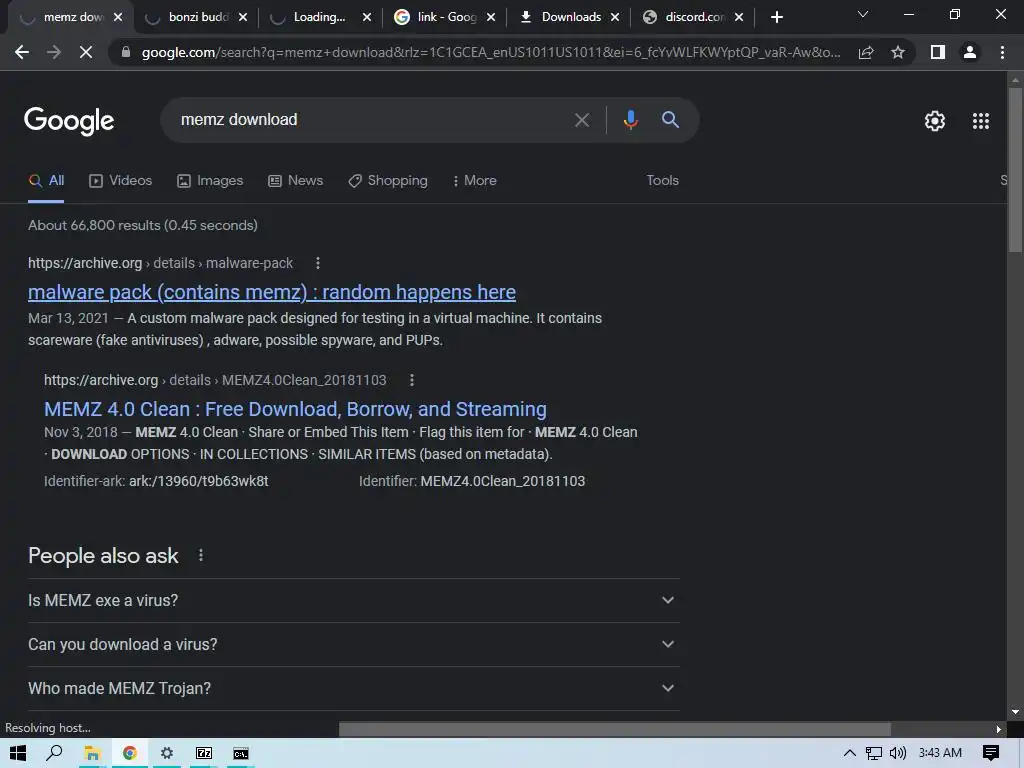Open network icon in system tray
1024x768 pixels.
(874, 754)
